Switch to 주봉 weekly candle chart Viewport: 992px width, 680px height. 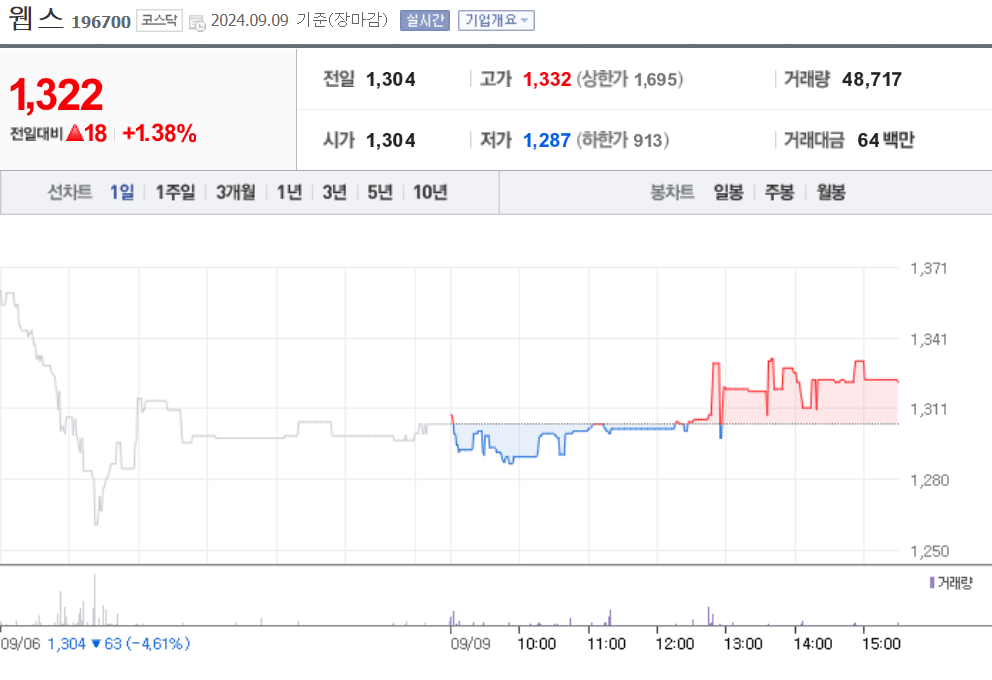(779, 192)
